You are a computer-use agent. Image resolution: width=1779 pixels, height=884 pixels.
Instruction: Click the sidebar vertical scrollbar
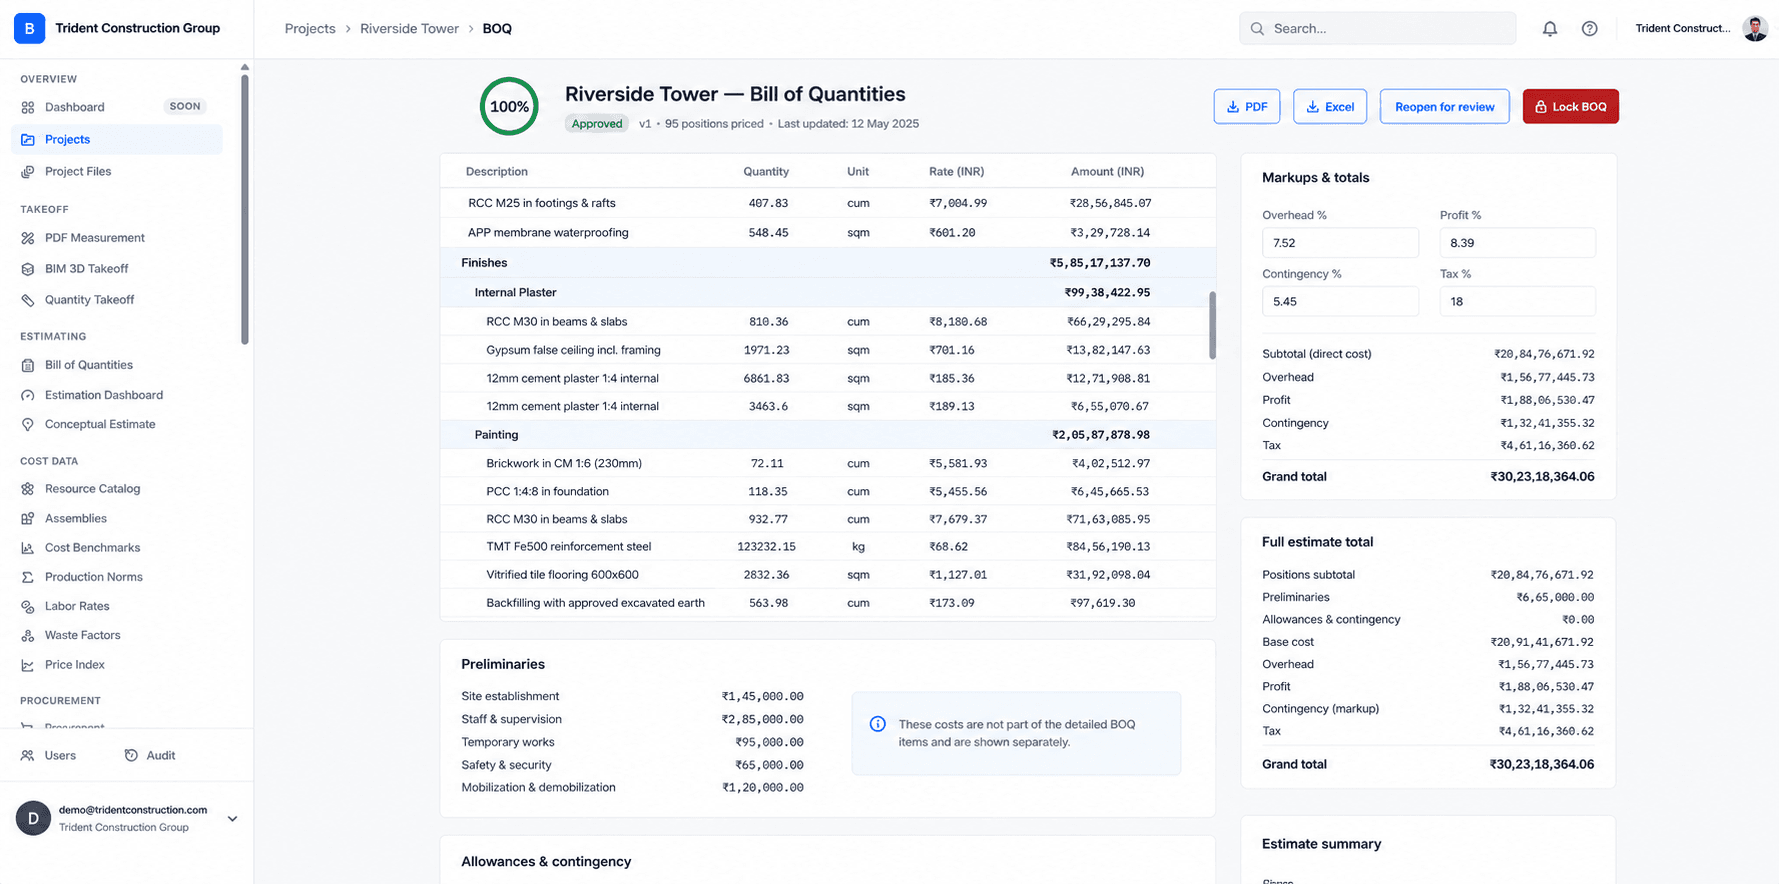245,210
